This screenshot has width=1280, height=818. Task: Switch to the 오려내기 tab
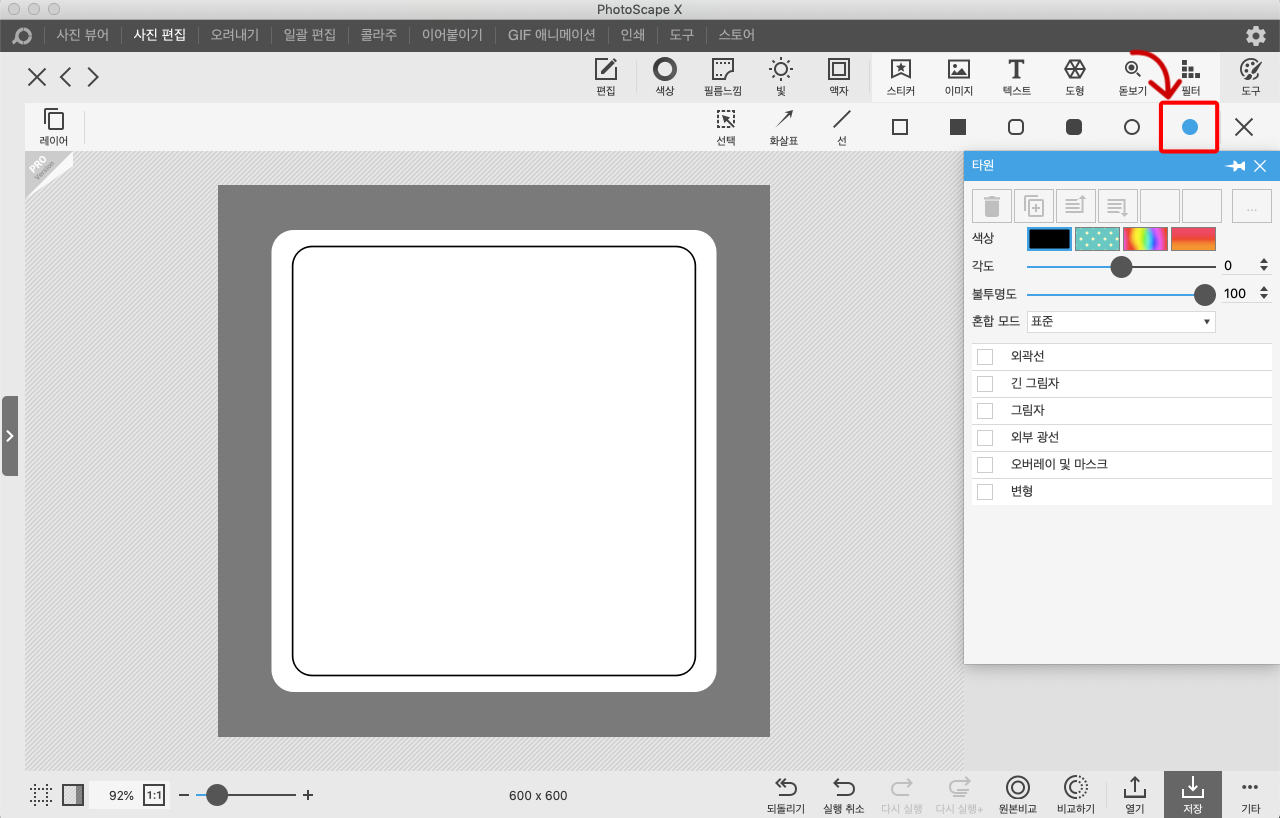(x=234, y=35)
